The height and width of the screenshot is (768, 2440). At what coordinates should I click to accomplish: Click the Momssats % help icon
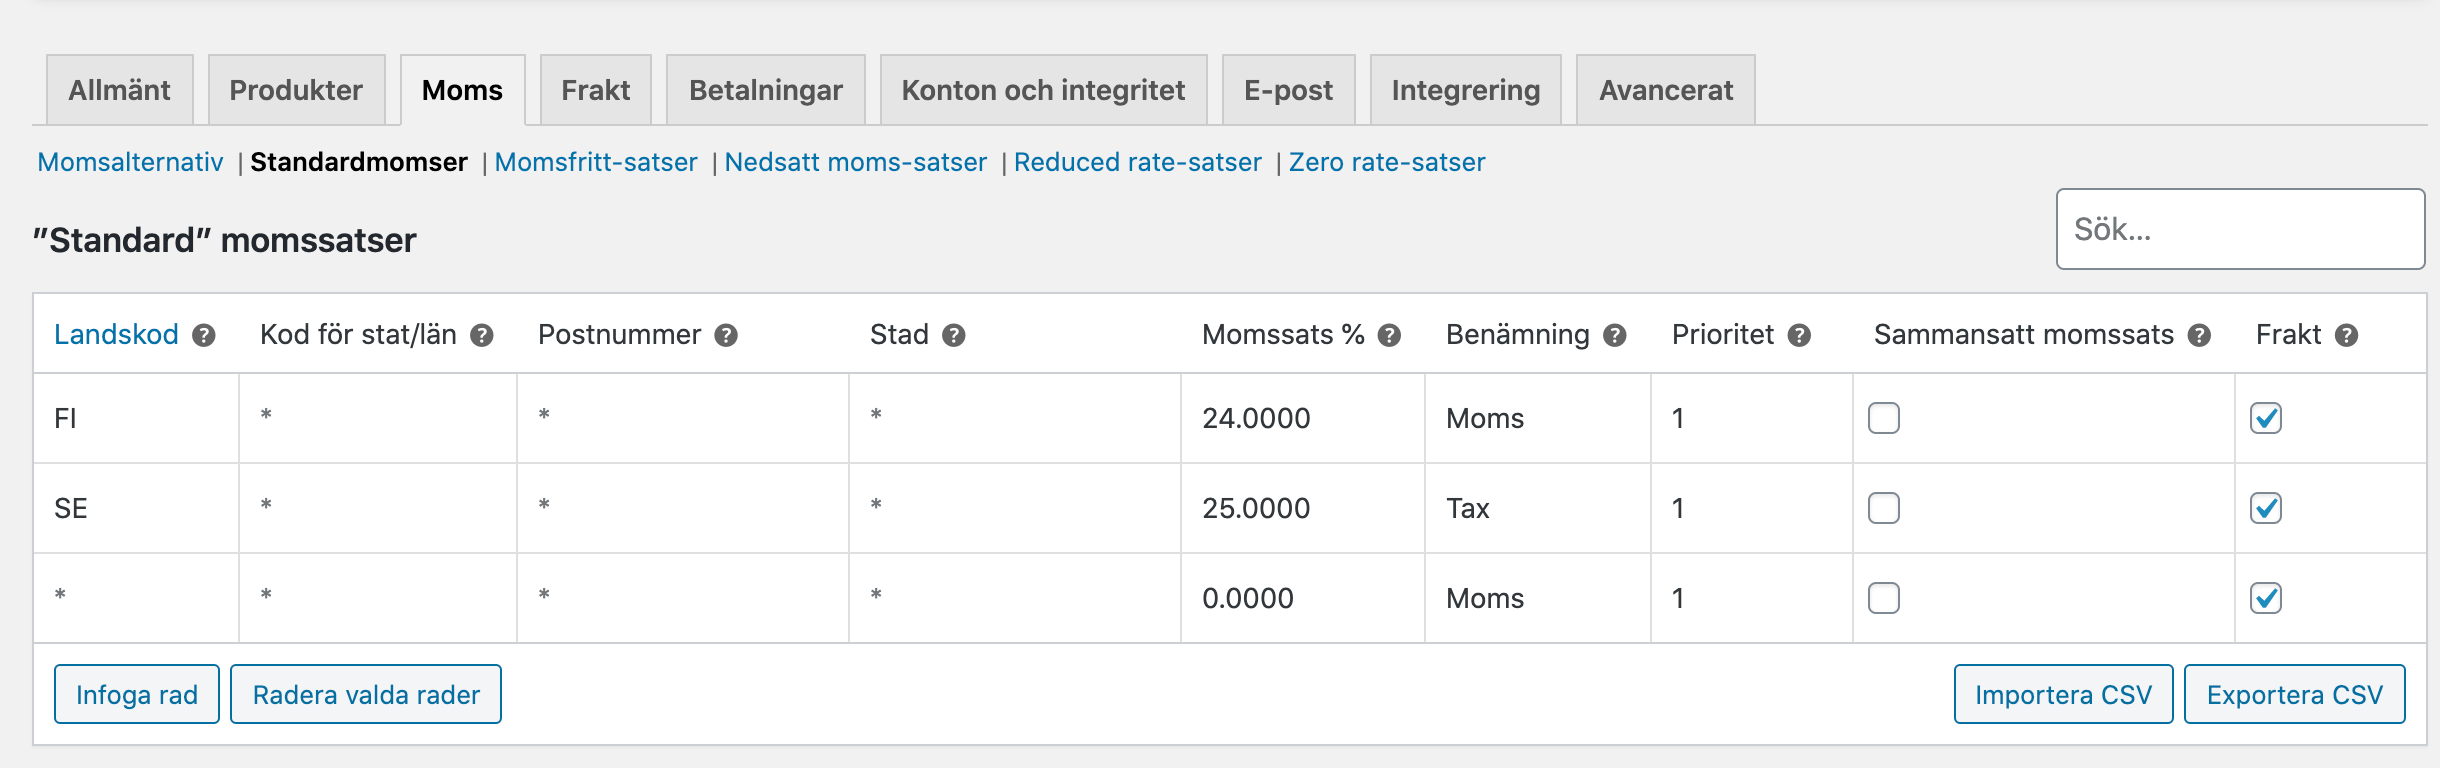tap(1389, 335)
